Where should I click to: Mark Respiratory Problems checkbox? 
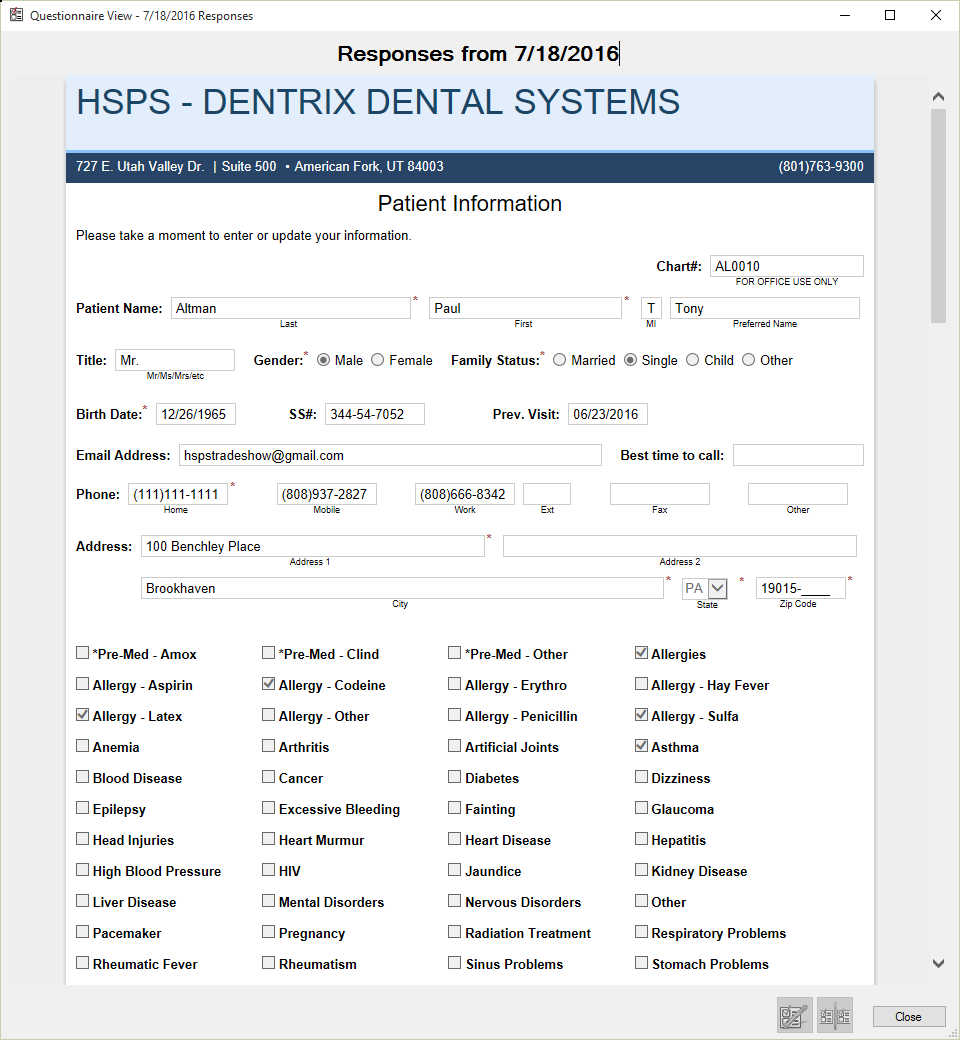(641, 932)
